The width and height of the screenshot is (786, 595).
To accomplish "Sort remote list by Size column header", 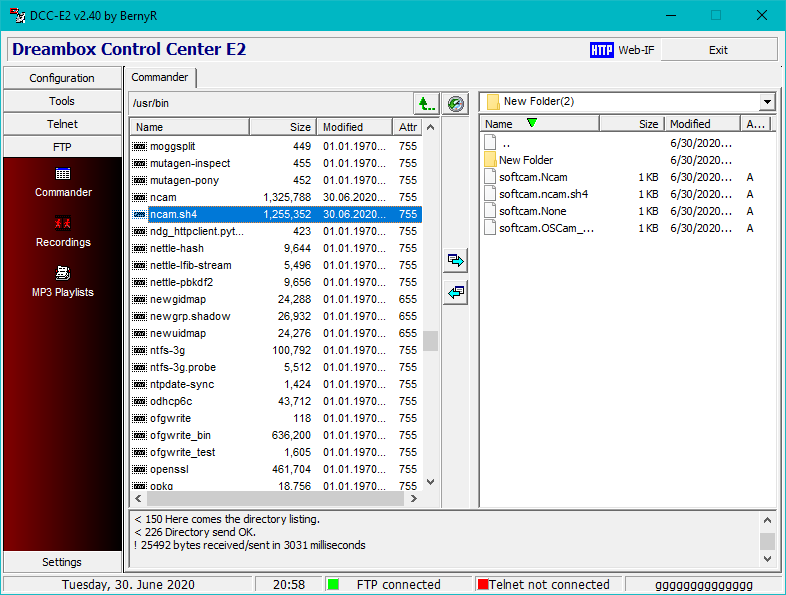I will pos(283,127).
